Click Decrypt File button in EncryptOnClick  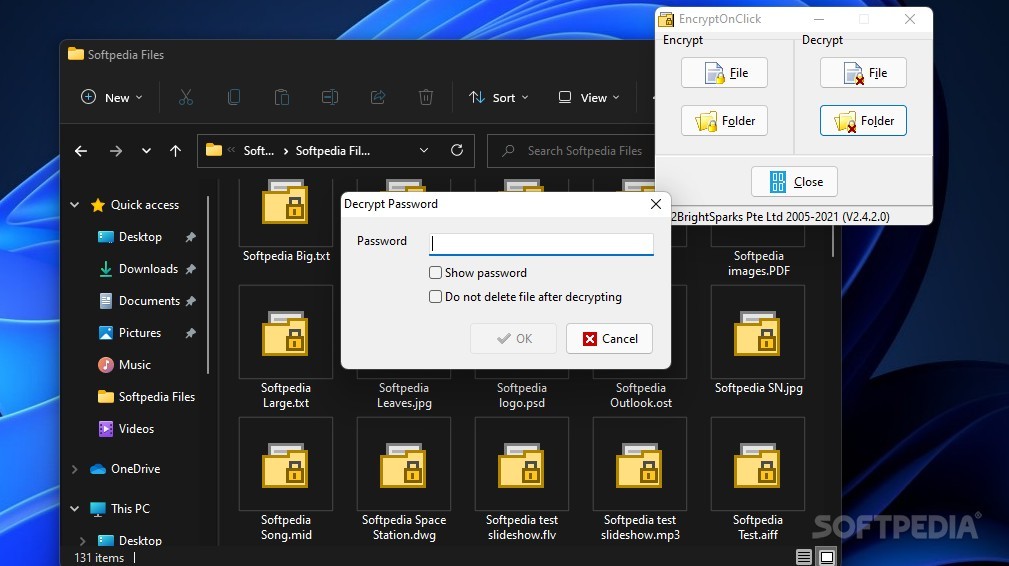point(863,73)
